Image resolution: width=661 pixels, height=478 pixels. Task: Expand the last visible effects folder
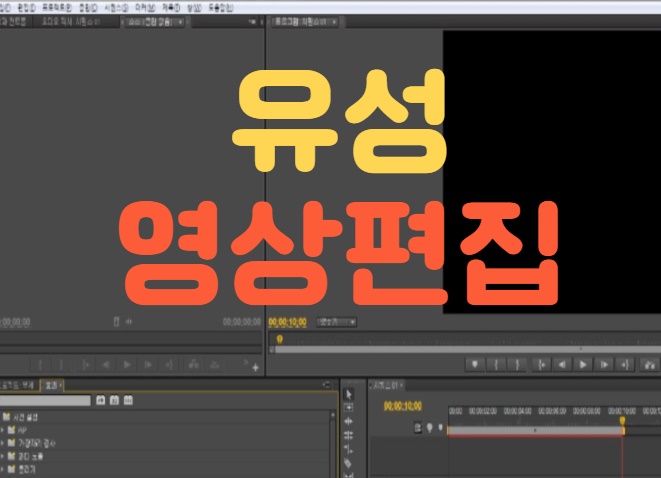(x=3, y=469)
